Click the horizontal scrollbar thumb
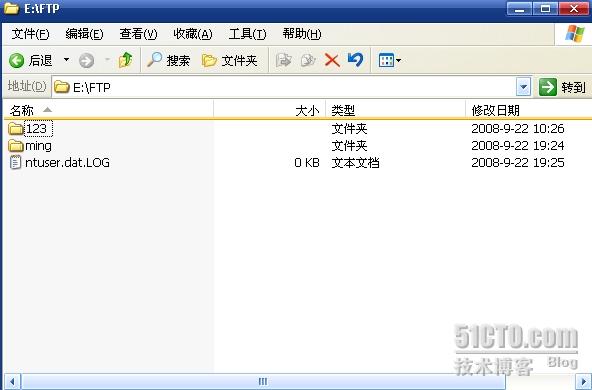 click(x=263, y=382)
